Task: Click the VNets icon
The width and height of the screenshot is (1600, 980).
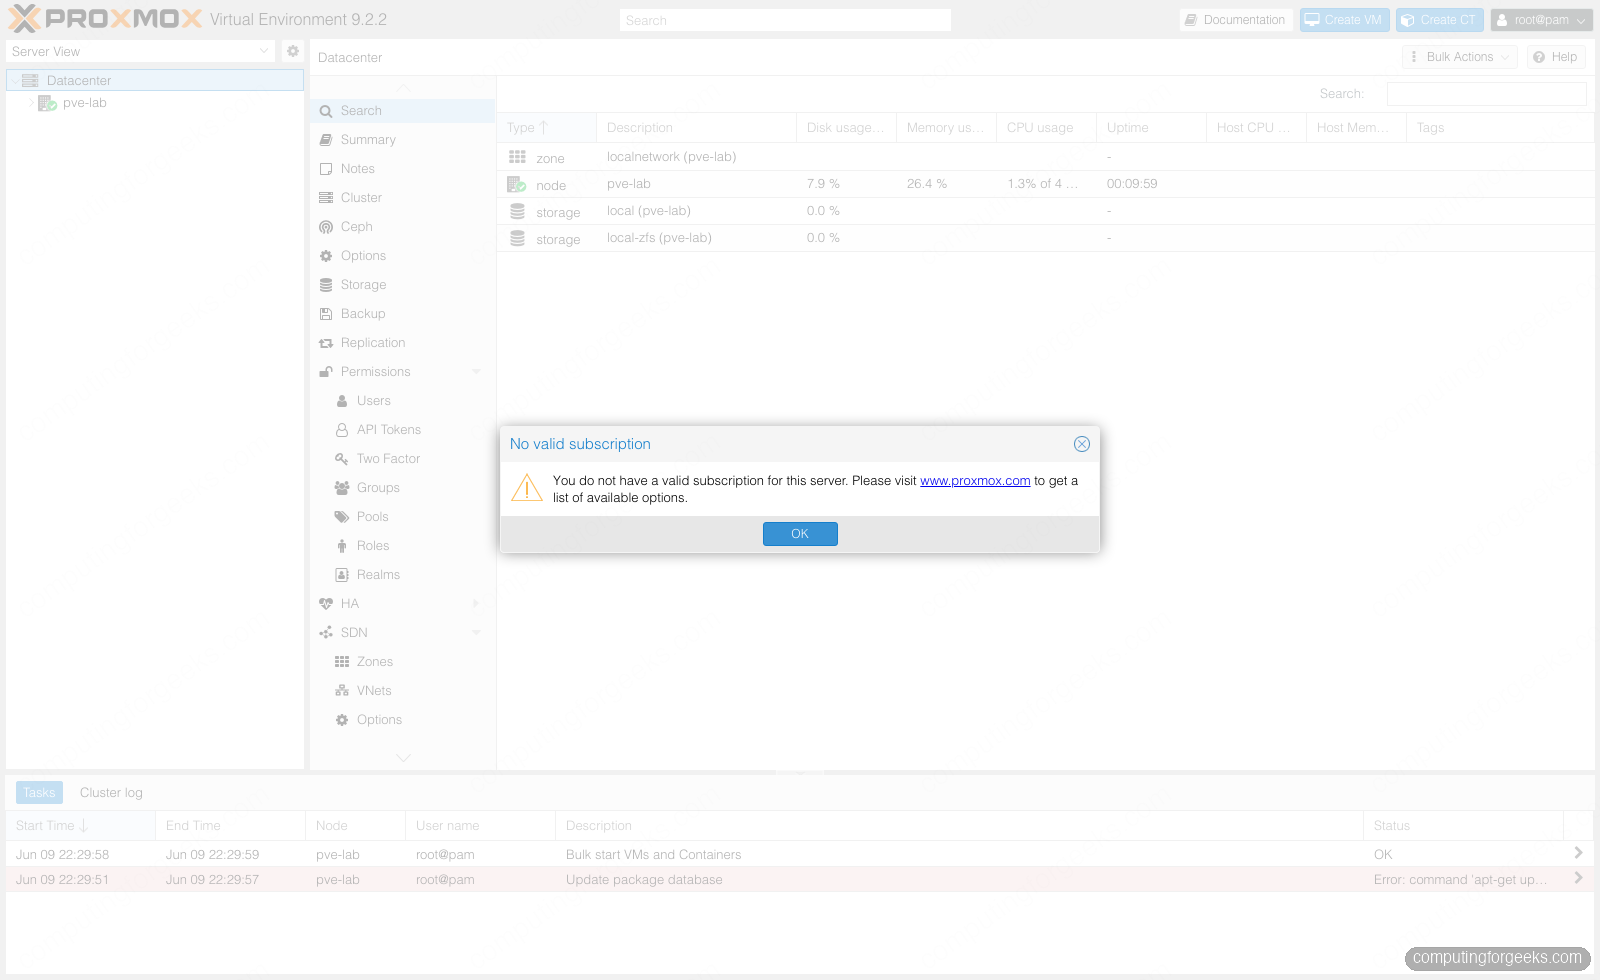Action: point(342,691)
